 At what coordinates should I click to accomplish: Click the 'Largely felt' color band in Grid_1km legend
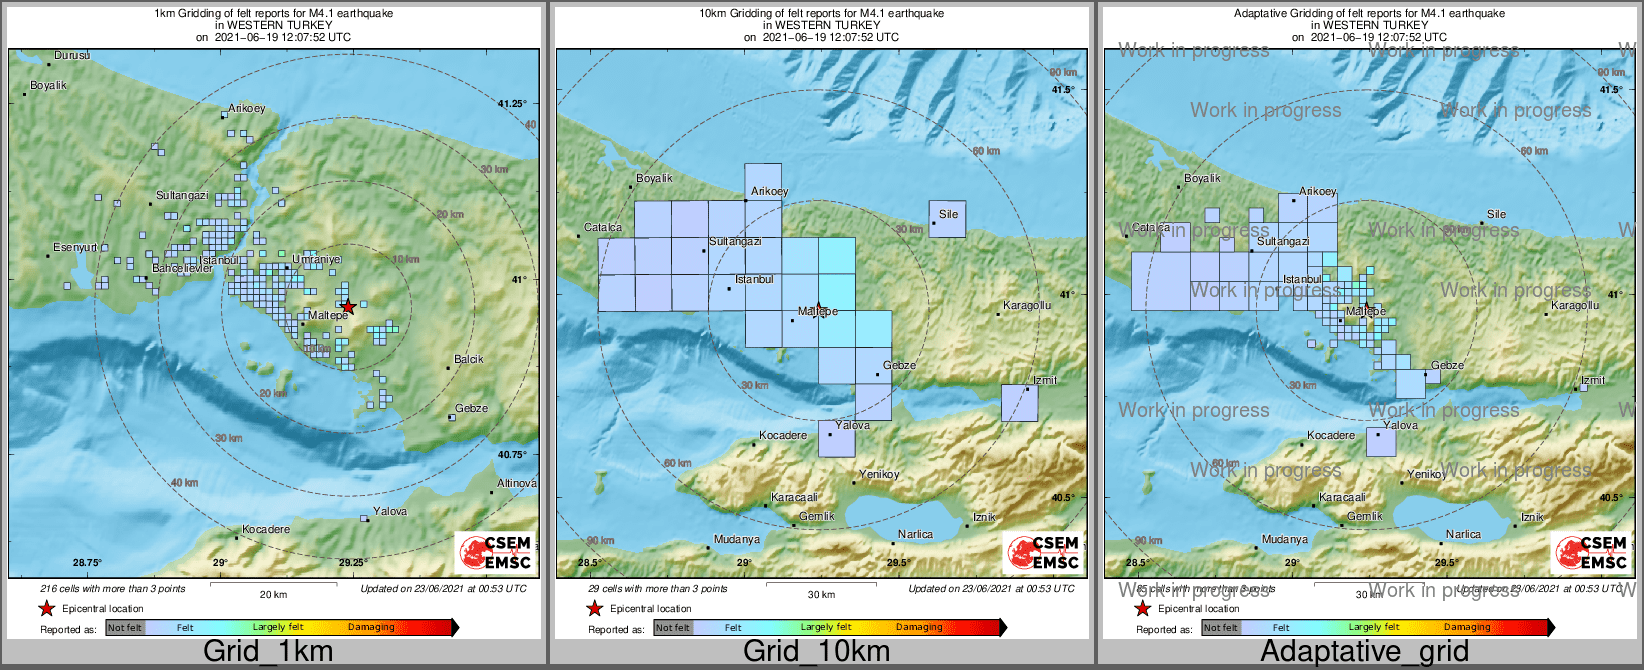[278, 627]
